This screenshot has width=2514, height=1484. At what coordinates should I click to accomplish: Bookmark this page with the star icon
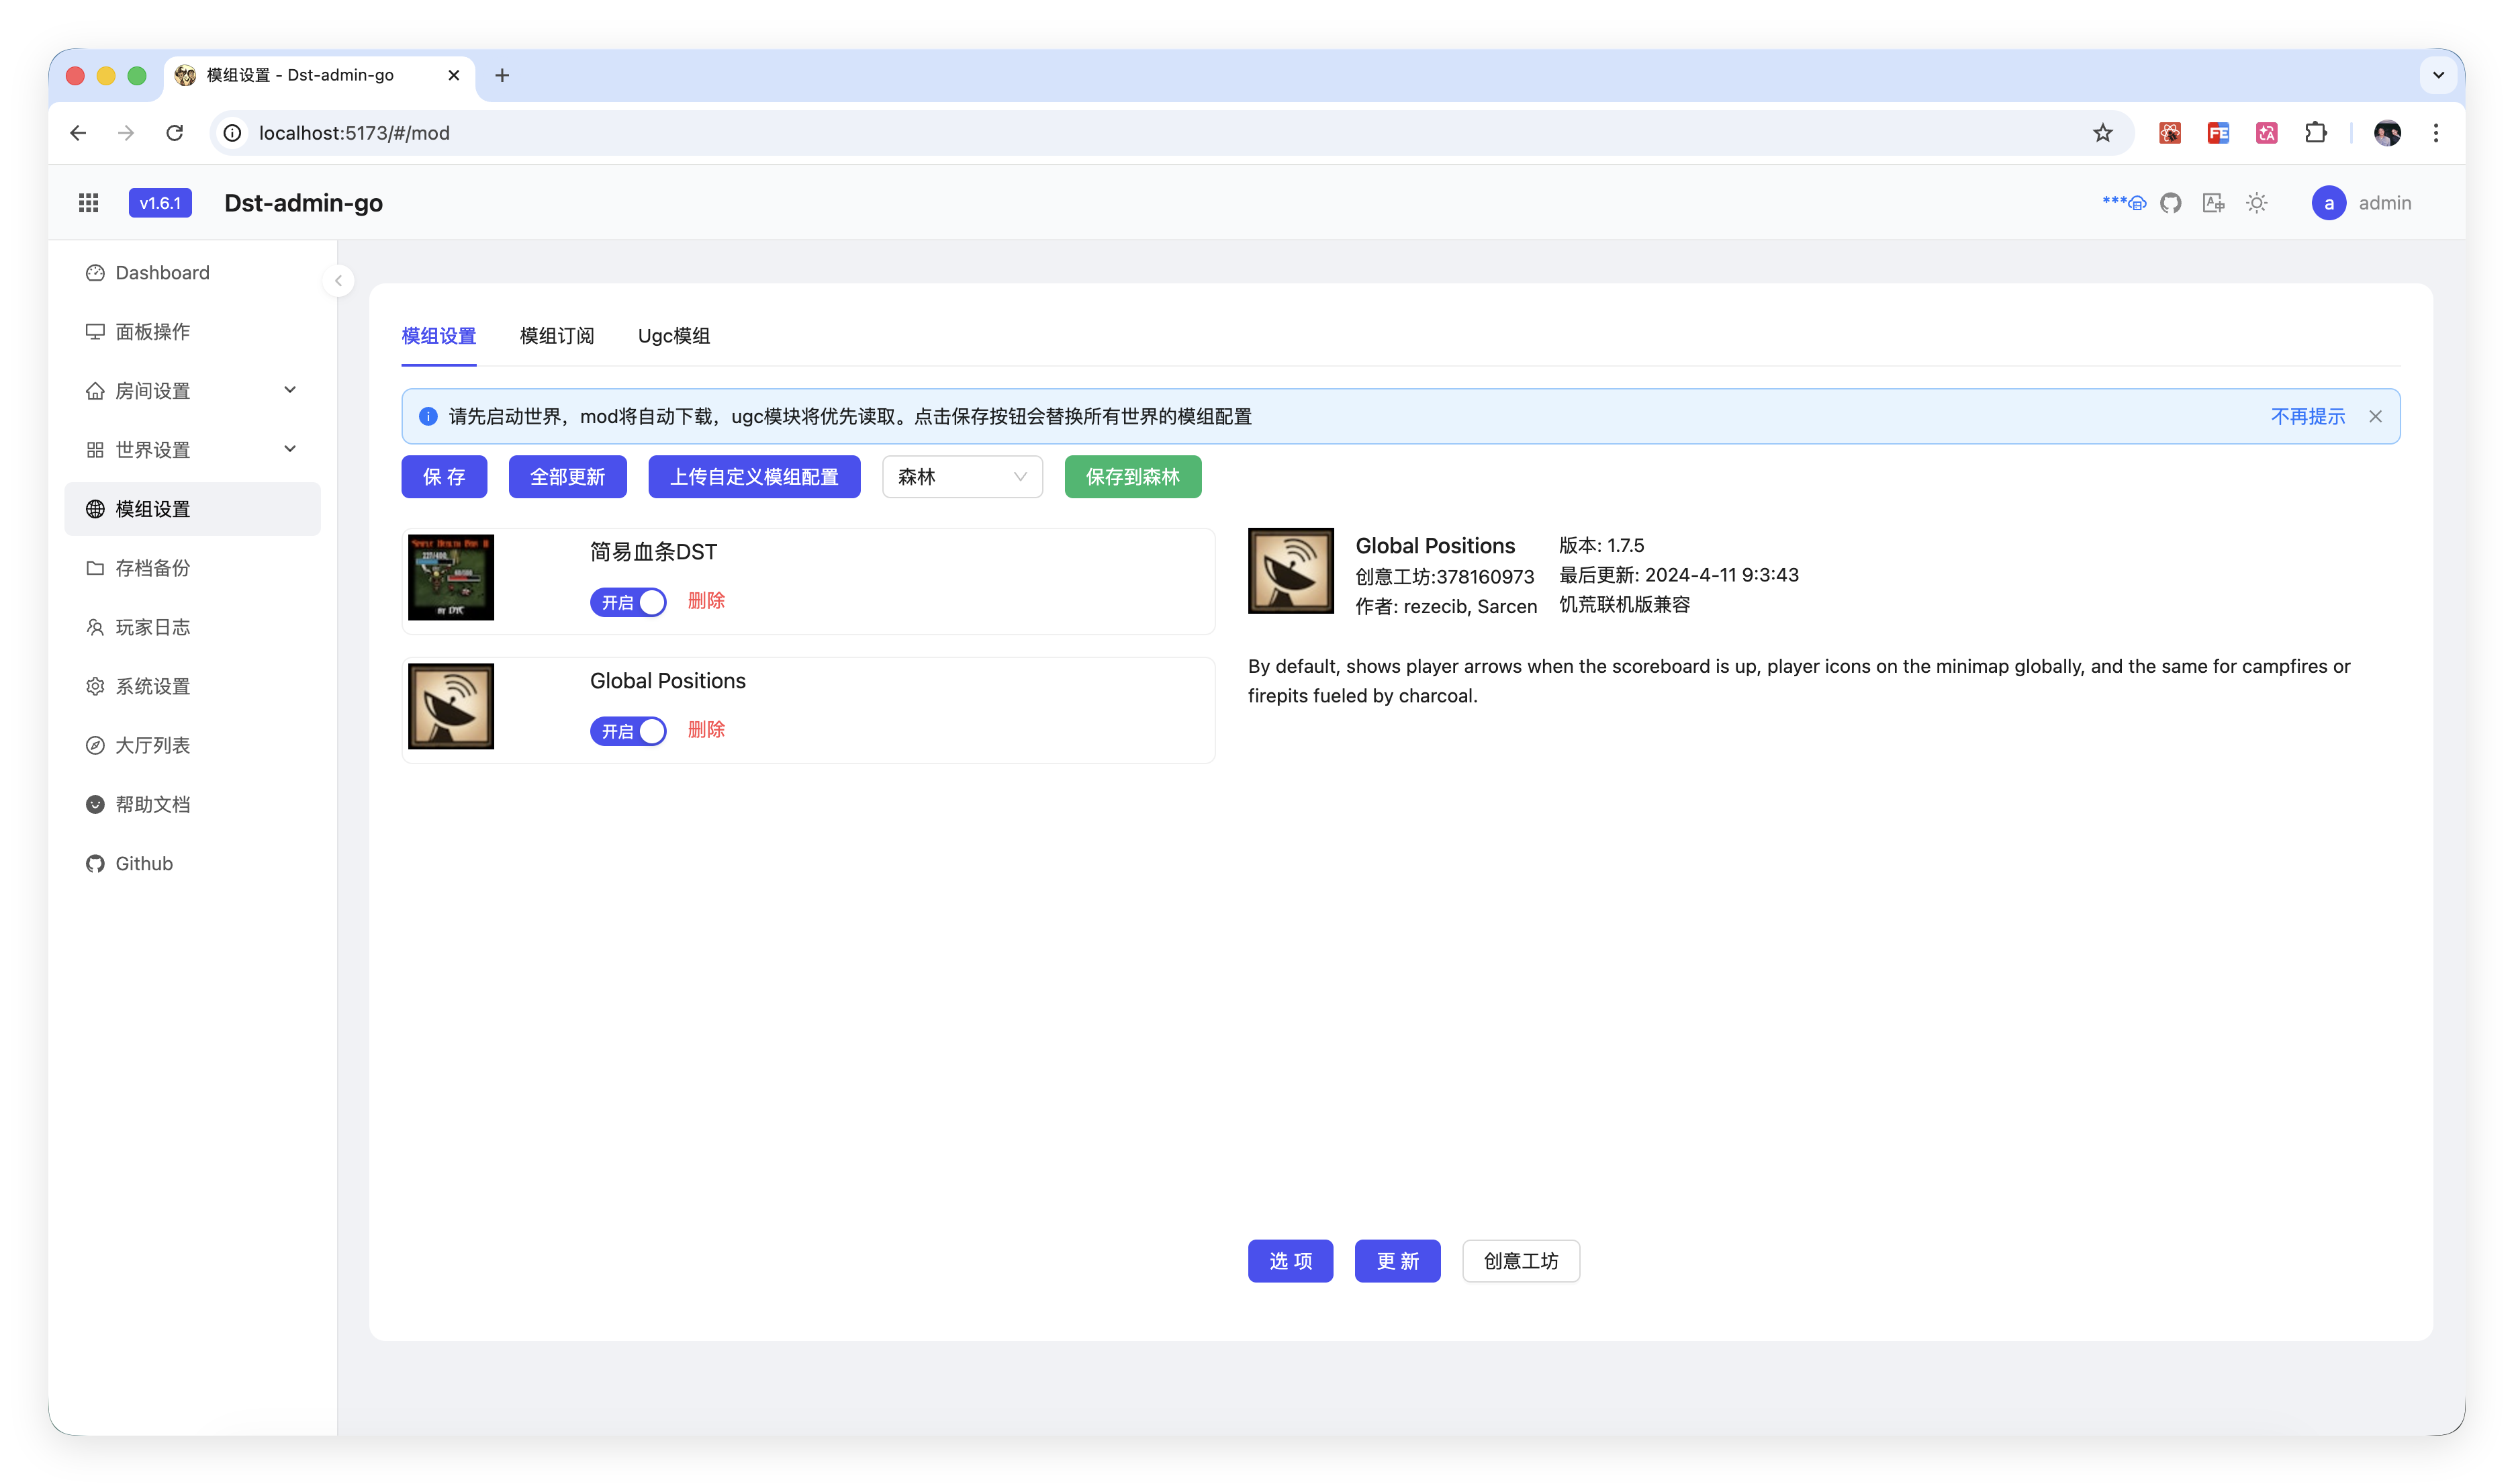pyautogui.click(x=2103, y=133)
